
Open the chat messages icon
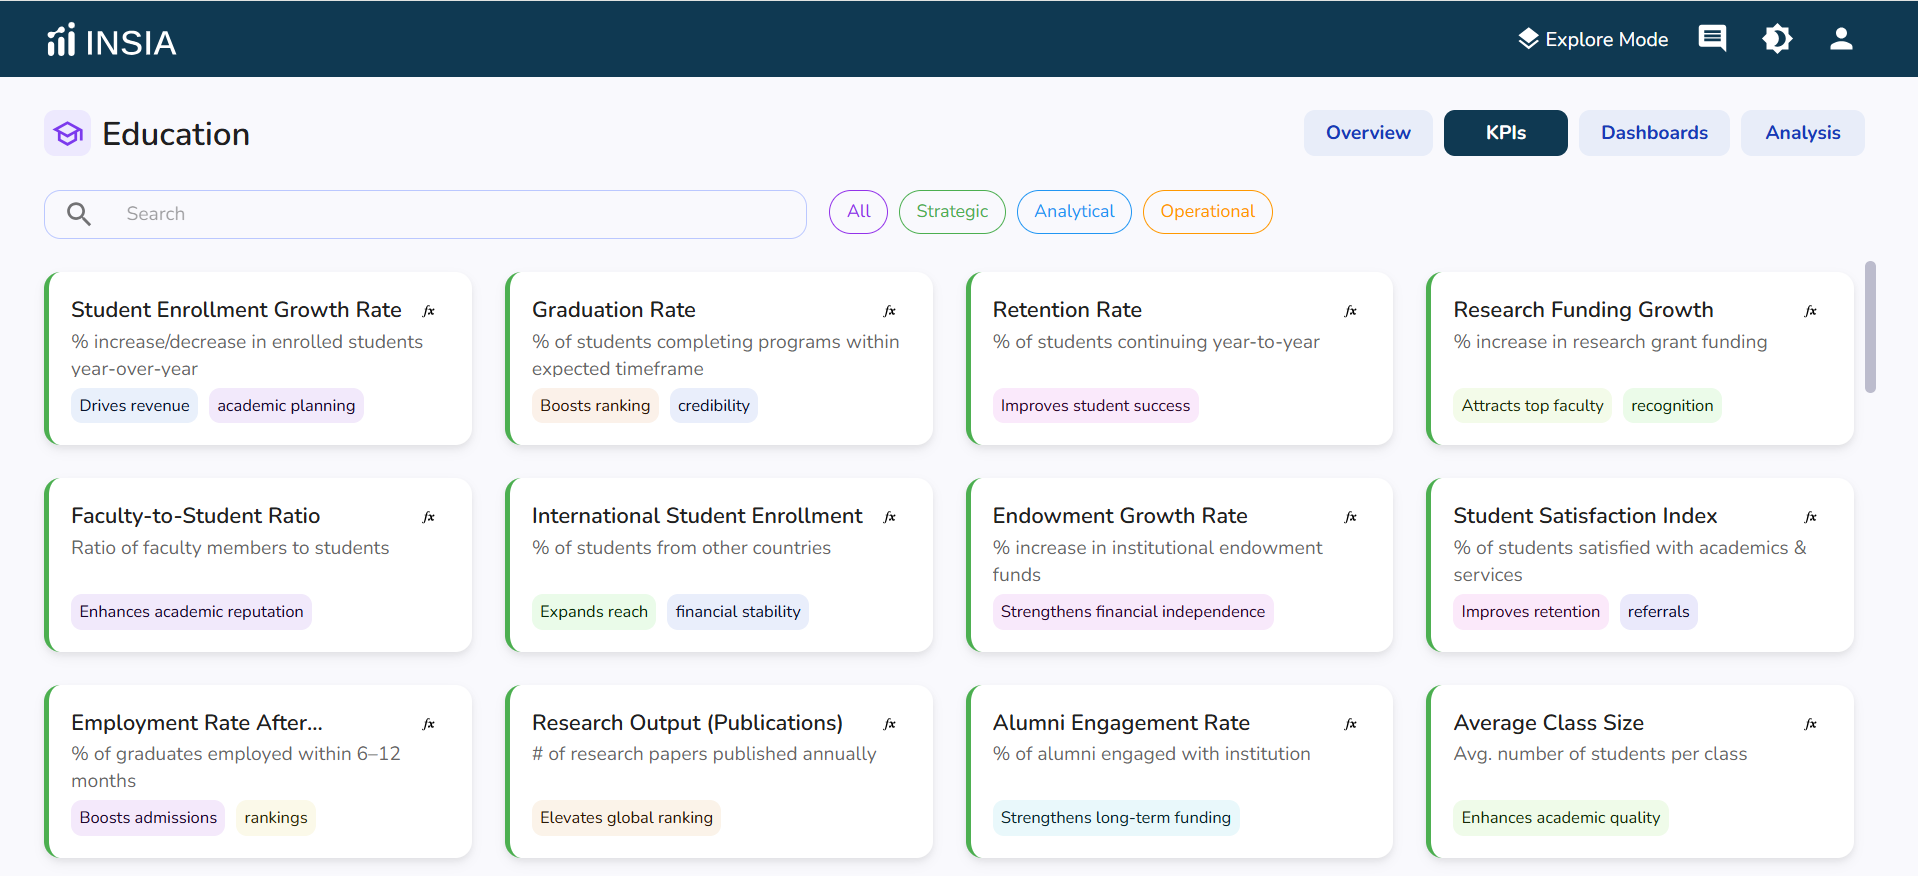click(x=1712, y=39)
